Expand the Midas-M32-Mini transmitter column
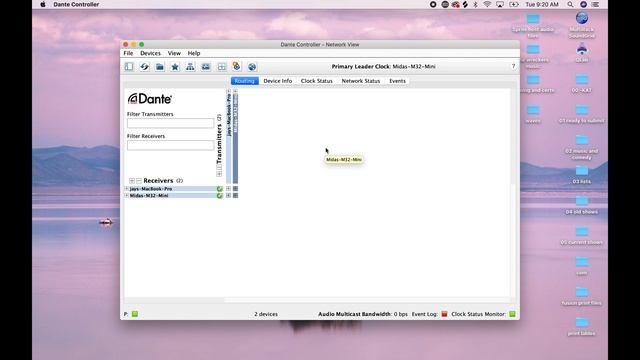The width and height of the screenshot is (640, 360). pos(235,91)
